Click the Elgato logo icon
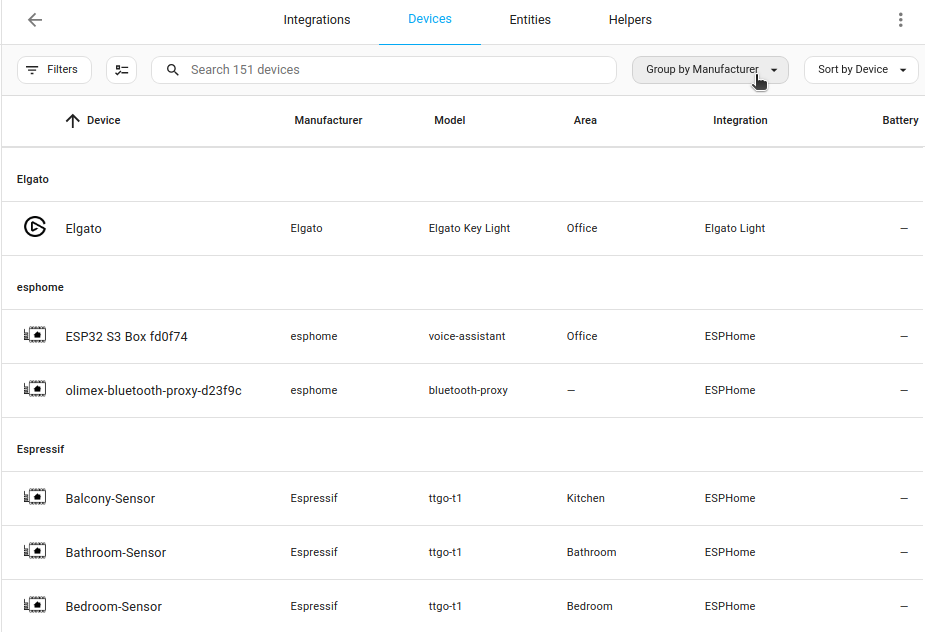 pos(35,228)
